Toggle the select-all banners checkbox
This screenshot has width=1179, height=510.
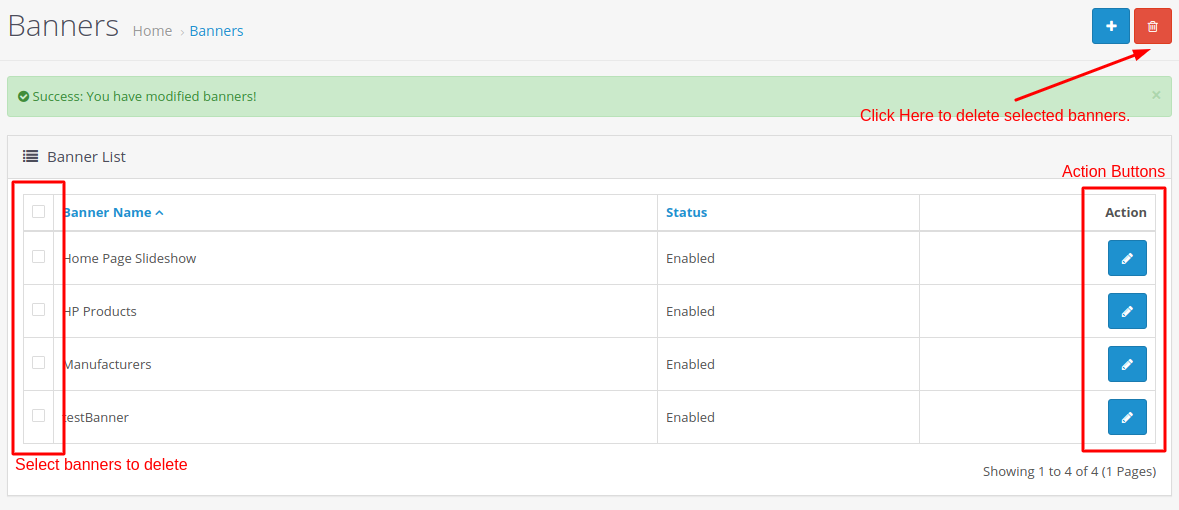[38, 211]
